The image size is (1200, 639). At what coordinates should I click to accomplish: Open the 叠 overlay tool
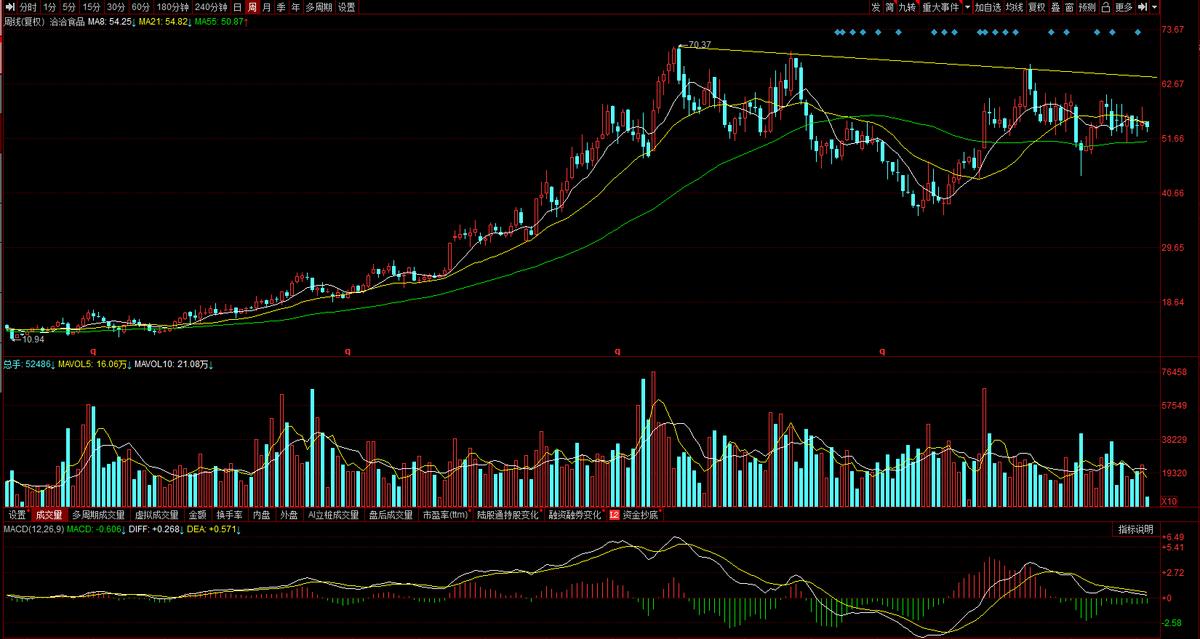[1055, 7]
